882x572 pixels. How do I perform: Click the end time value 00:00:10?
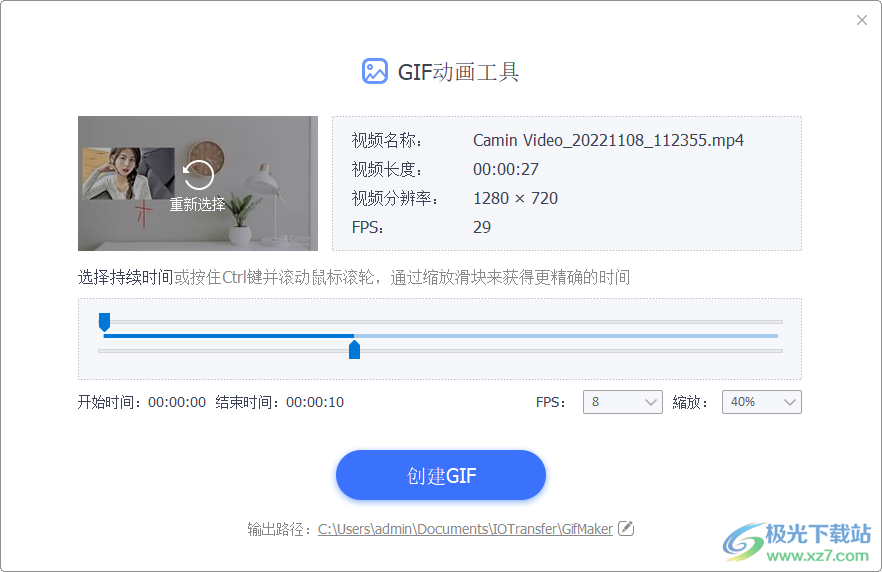click(314, 402)
